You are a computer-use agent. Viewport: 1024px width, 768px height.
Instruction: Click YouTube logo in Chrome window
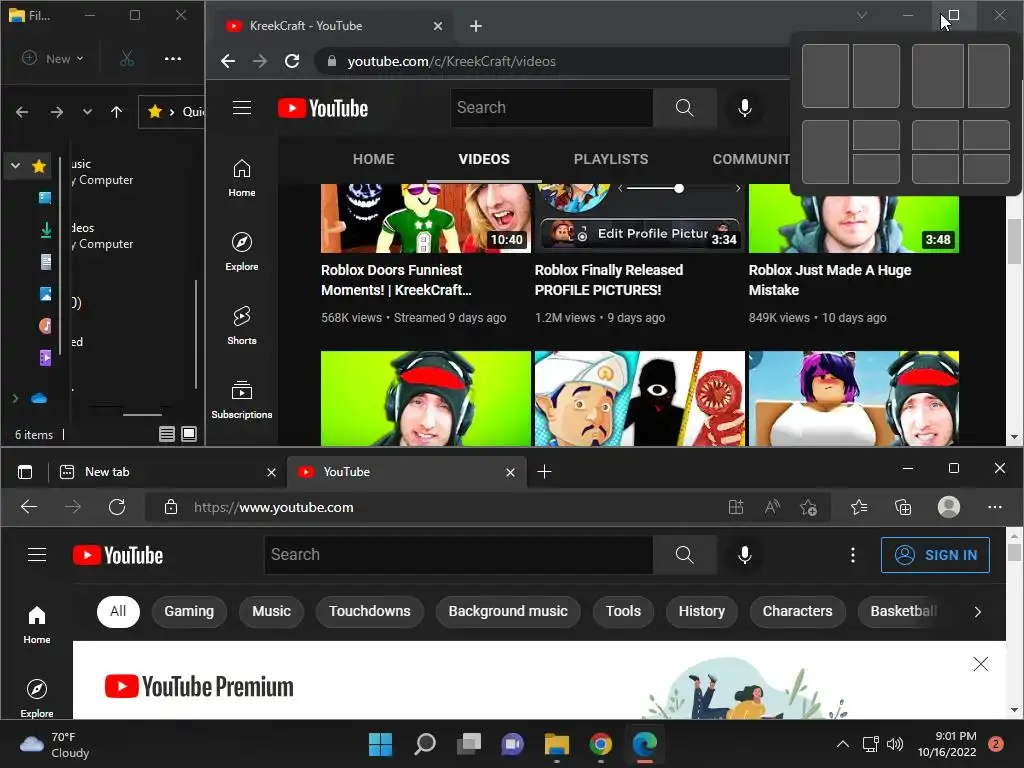point(323,108)
